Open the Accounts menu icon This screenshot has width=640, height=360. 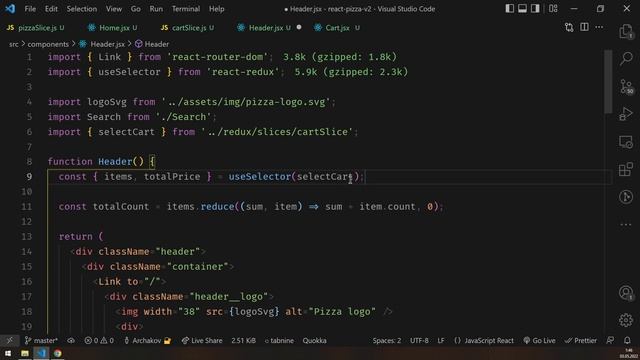(x=626, y=293)
